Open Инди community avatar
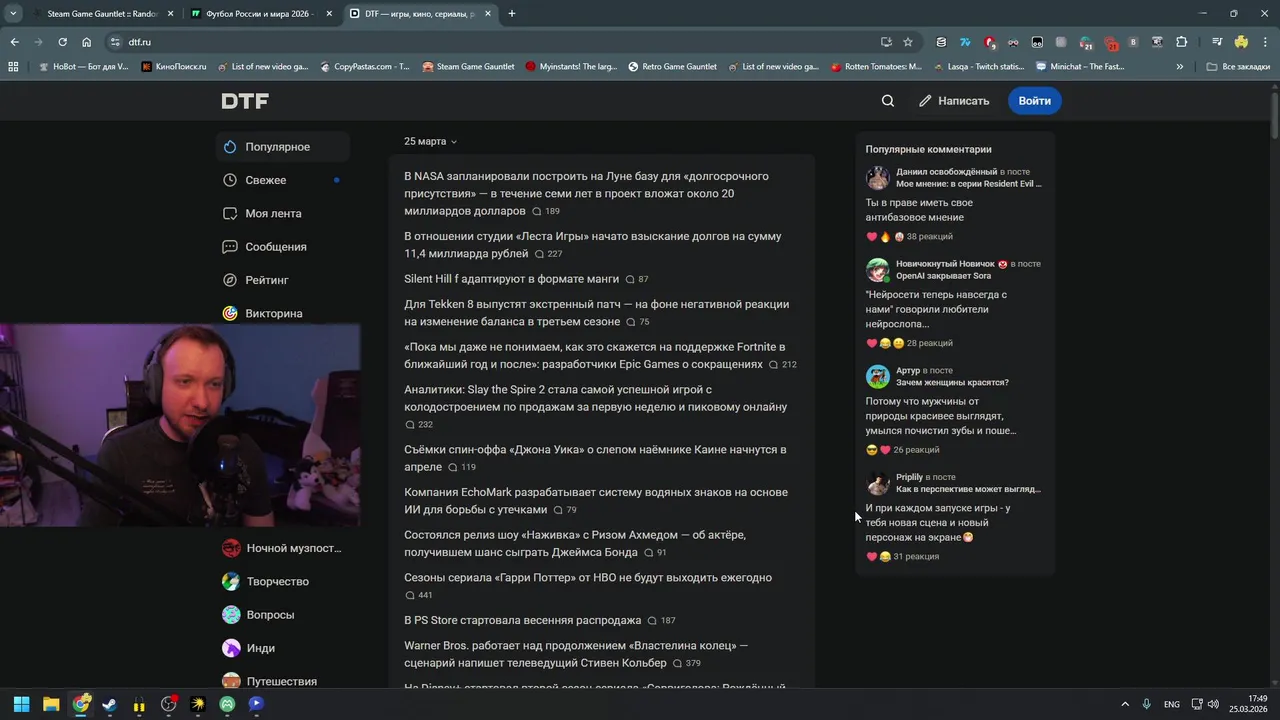Screen dimensions: 1280x720 (231, 648)
